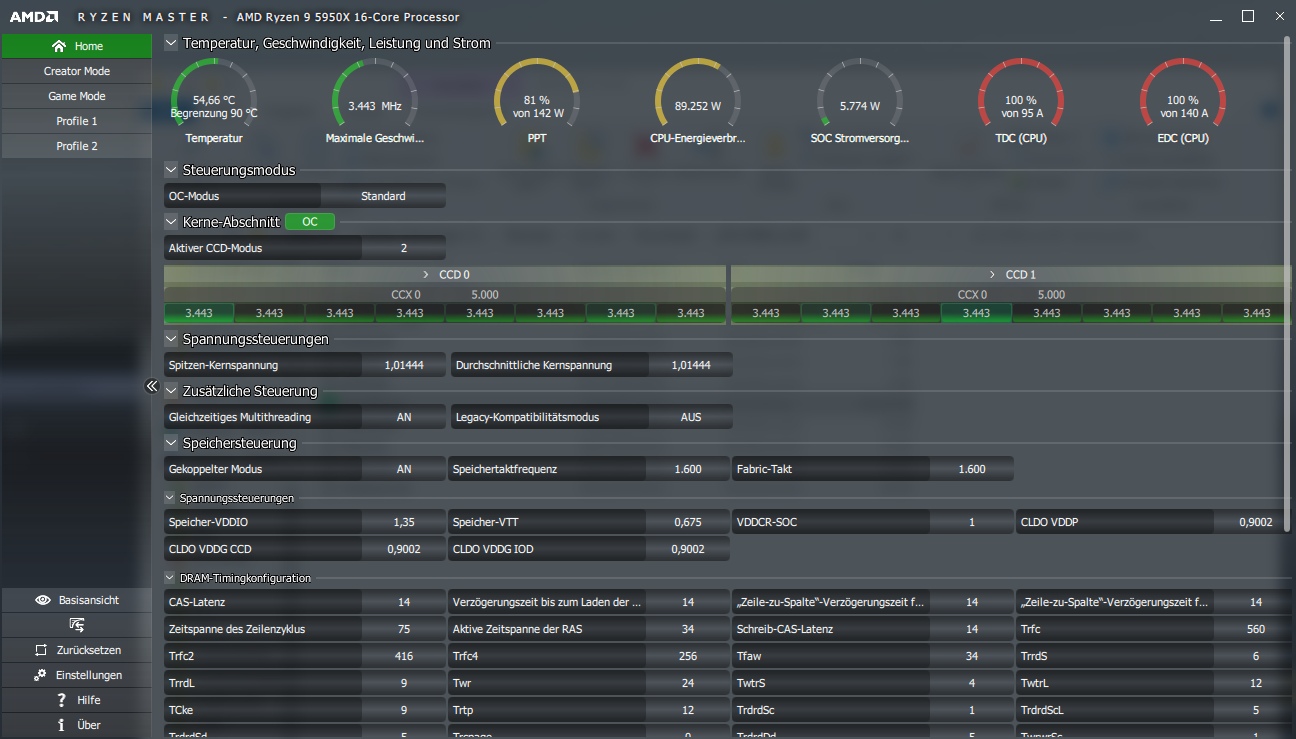Viewport: 1296px width, 739px height.
Task: Click the Hilfe question mark icon
Action: click(x=61, y=700)
